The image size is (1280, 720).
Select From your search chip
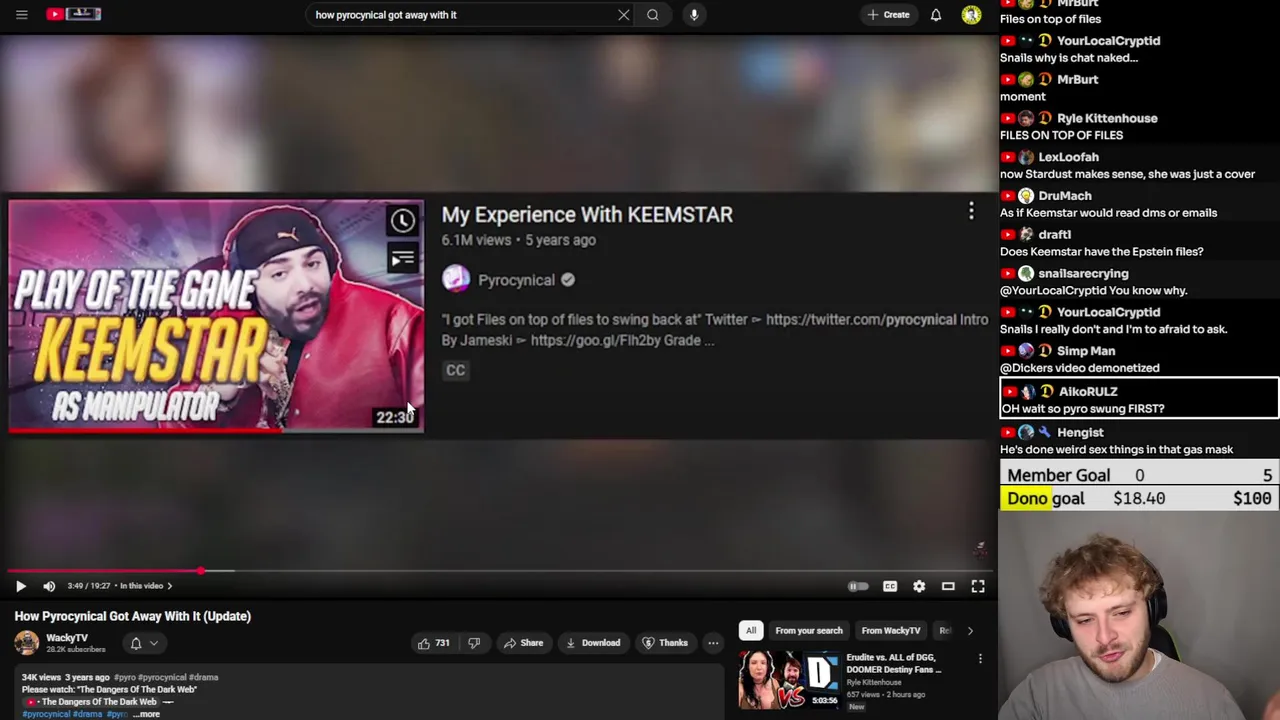pyautogui.click(x=809, y=630)
